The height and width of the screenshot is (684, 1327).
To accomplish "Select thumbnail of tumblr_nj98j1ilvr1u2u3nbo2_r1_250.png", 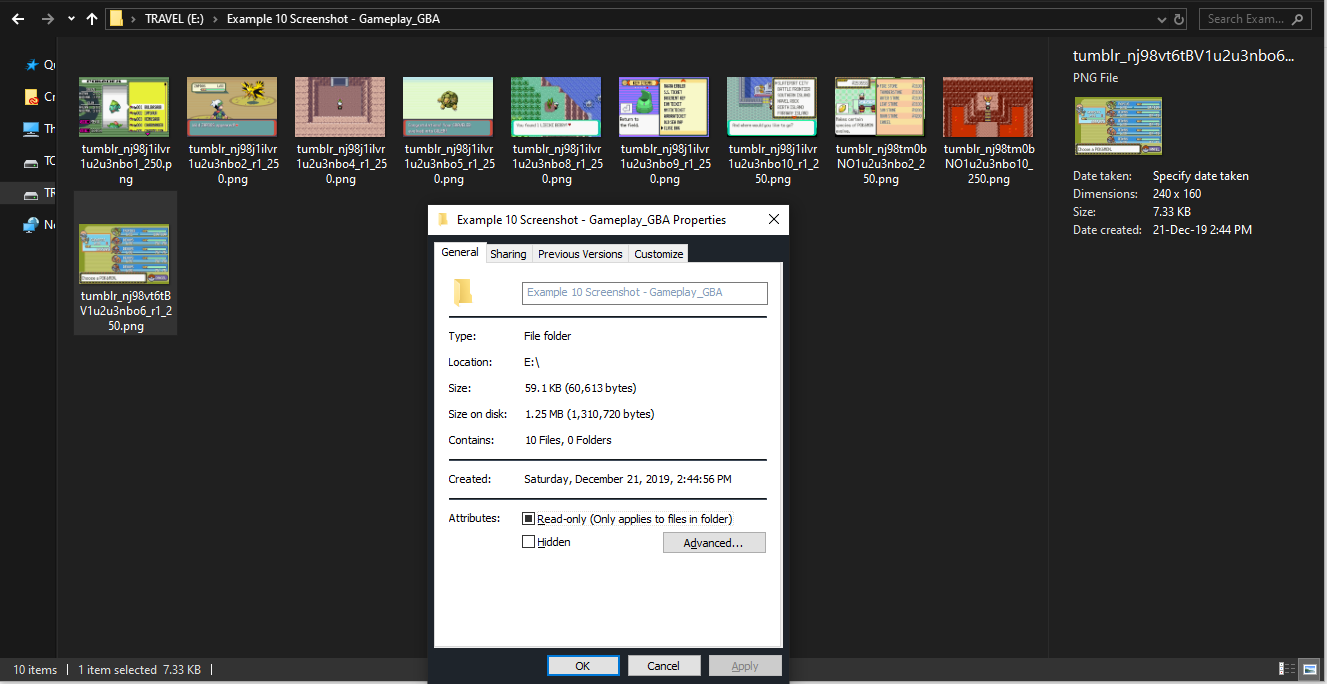I will [233, 107].
